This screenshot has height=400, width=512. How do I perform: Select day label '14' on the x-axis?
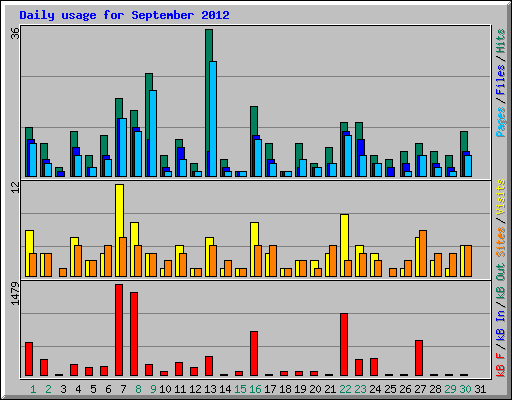pyautogui.click(x=225, y=389)
